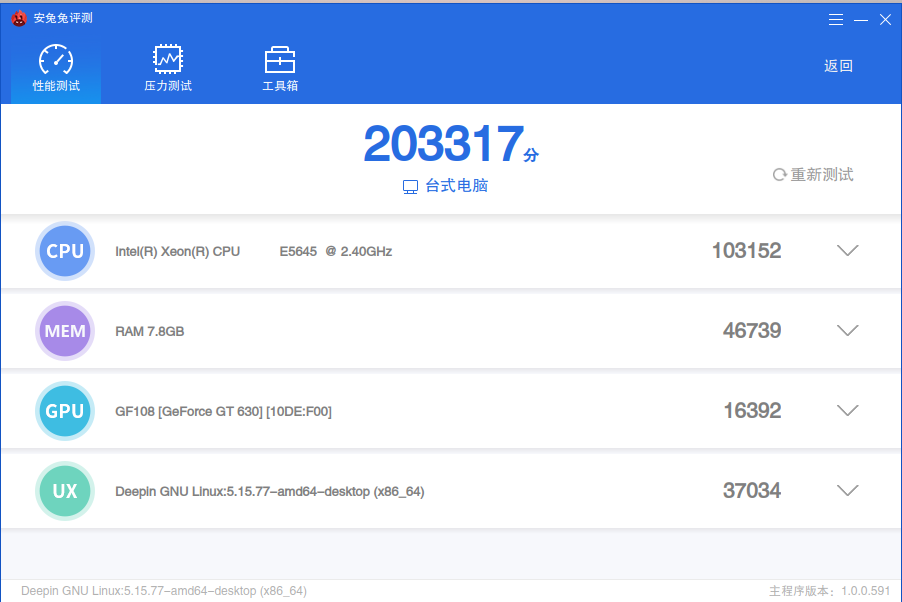
Task: Click the green UX circular badge
Action: 64,490
